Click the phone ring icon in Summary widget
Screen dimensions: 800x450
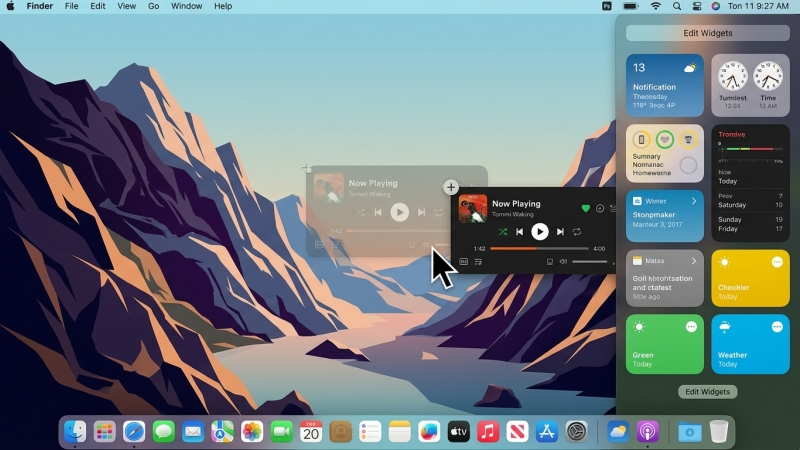click(x=641, y=139)
